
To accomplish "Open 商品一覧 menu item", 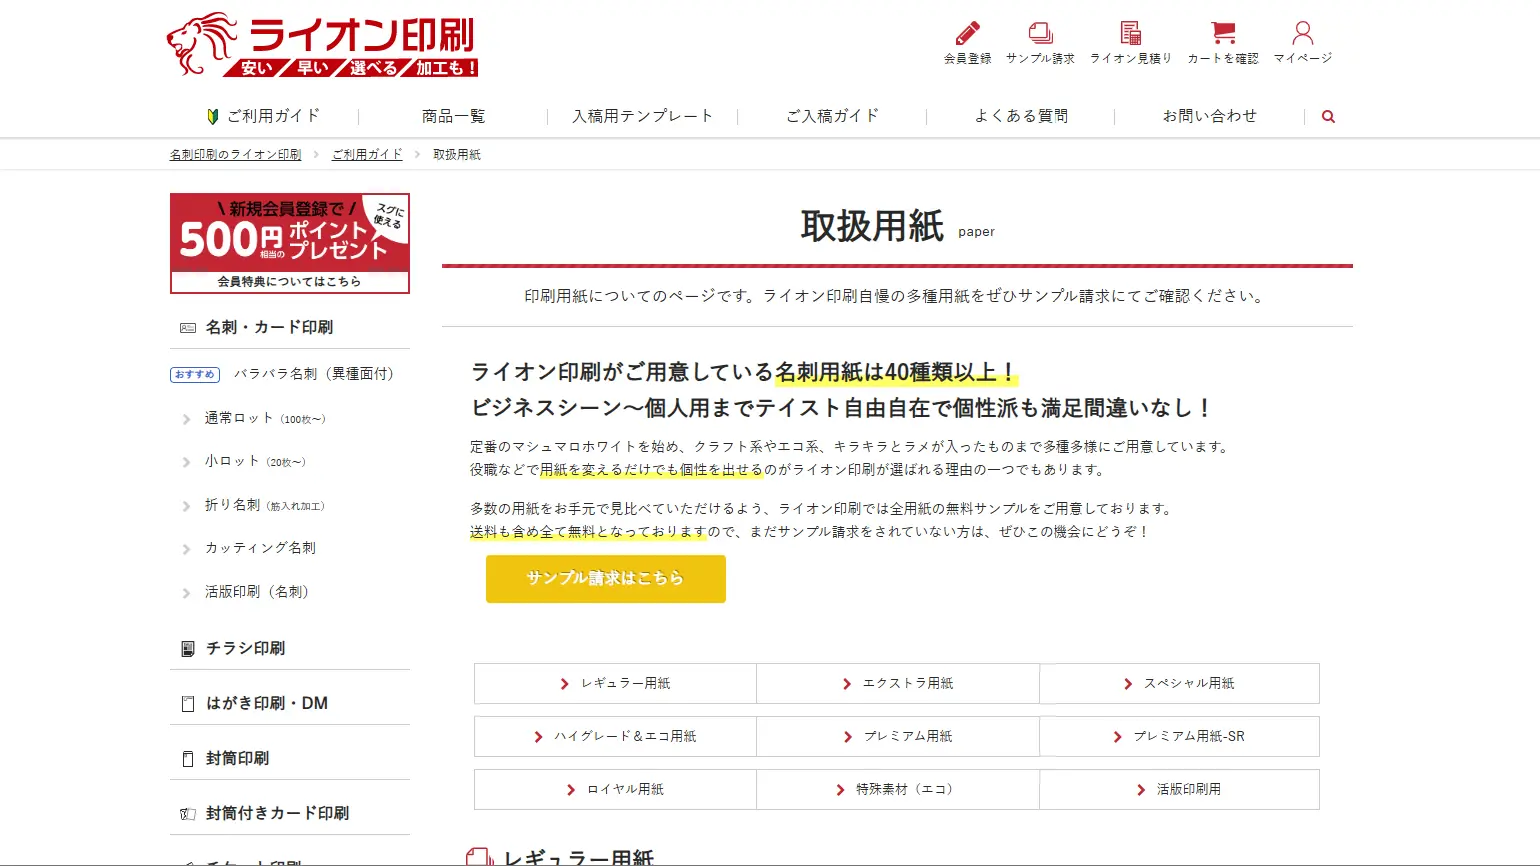I will (453, 116).
